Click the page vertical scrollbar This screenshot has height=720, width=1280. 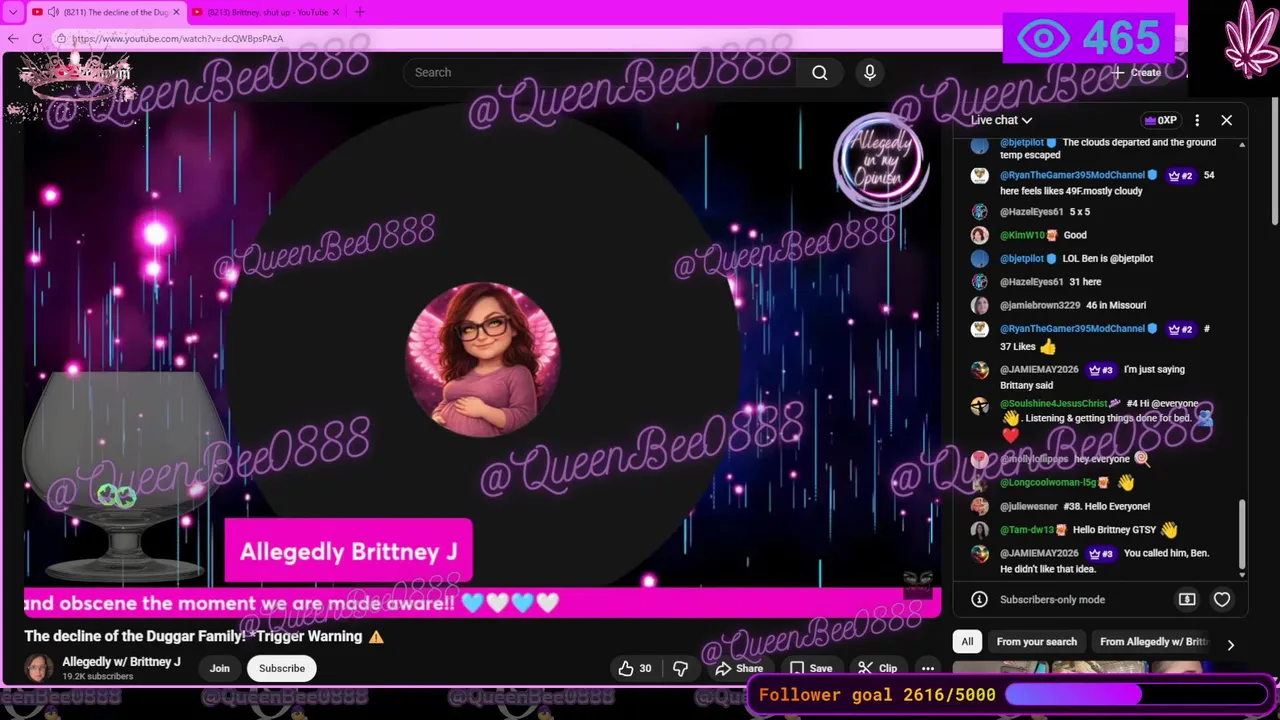1274,160
